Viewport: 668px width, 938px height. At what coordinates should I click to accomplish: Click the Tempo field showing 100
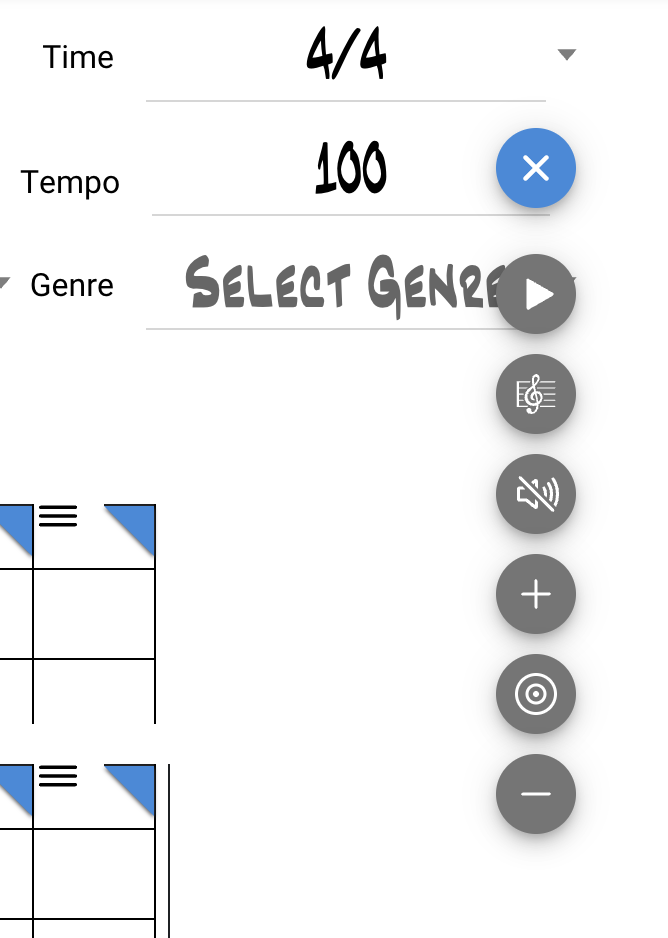(350, 170)
